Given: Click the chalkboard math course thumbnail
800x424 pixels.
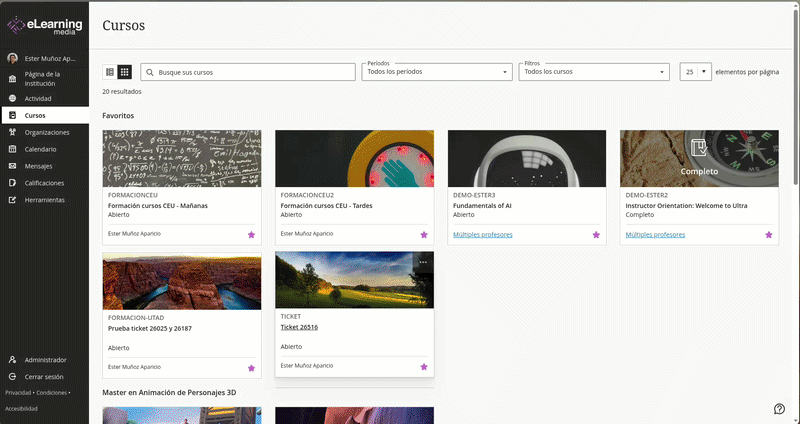Looking at the screenshot, I should click(182, 158).
